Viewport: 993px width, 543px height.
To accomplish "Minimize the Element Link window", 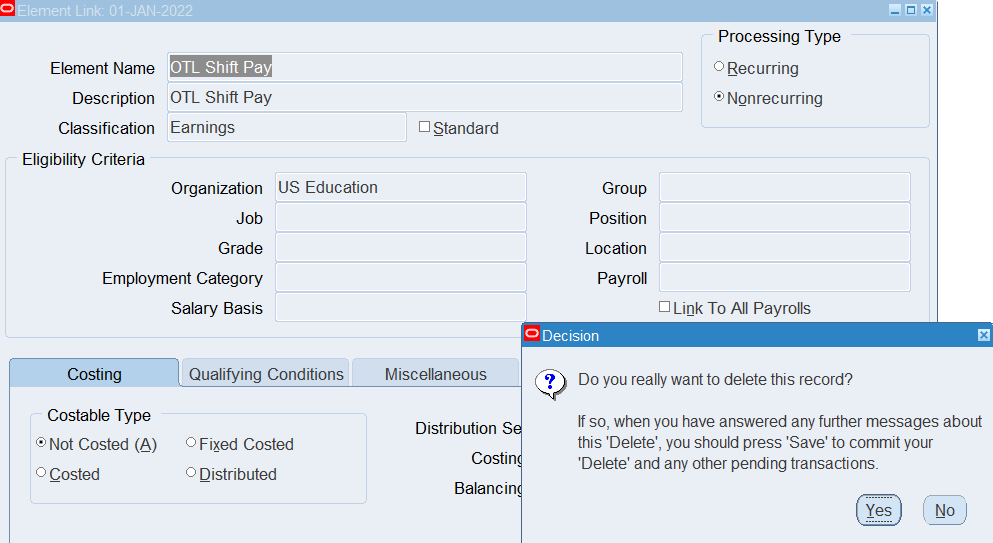I will click(x=895, y=10).
